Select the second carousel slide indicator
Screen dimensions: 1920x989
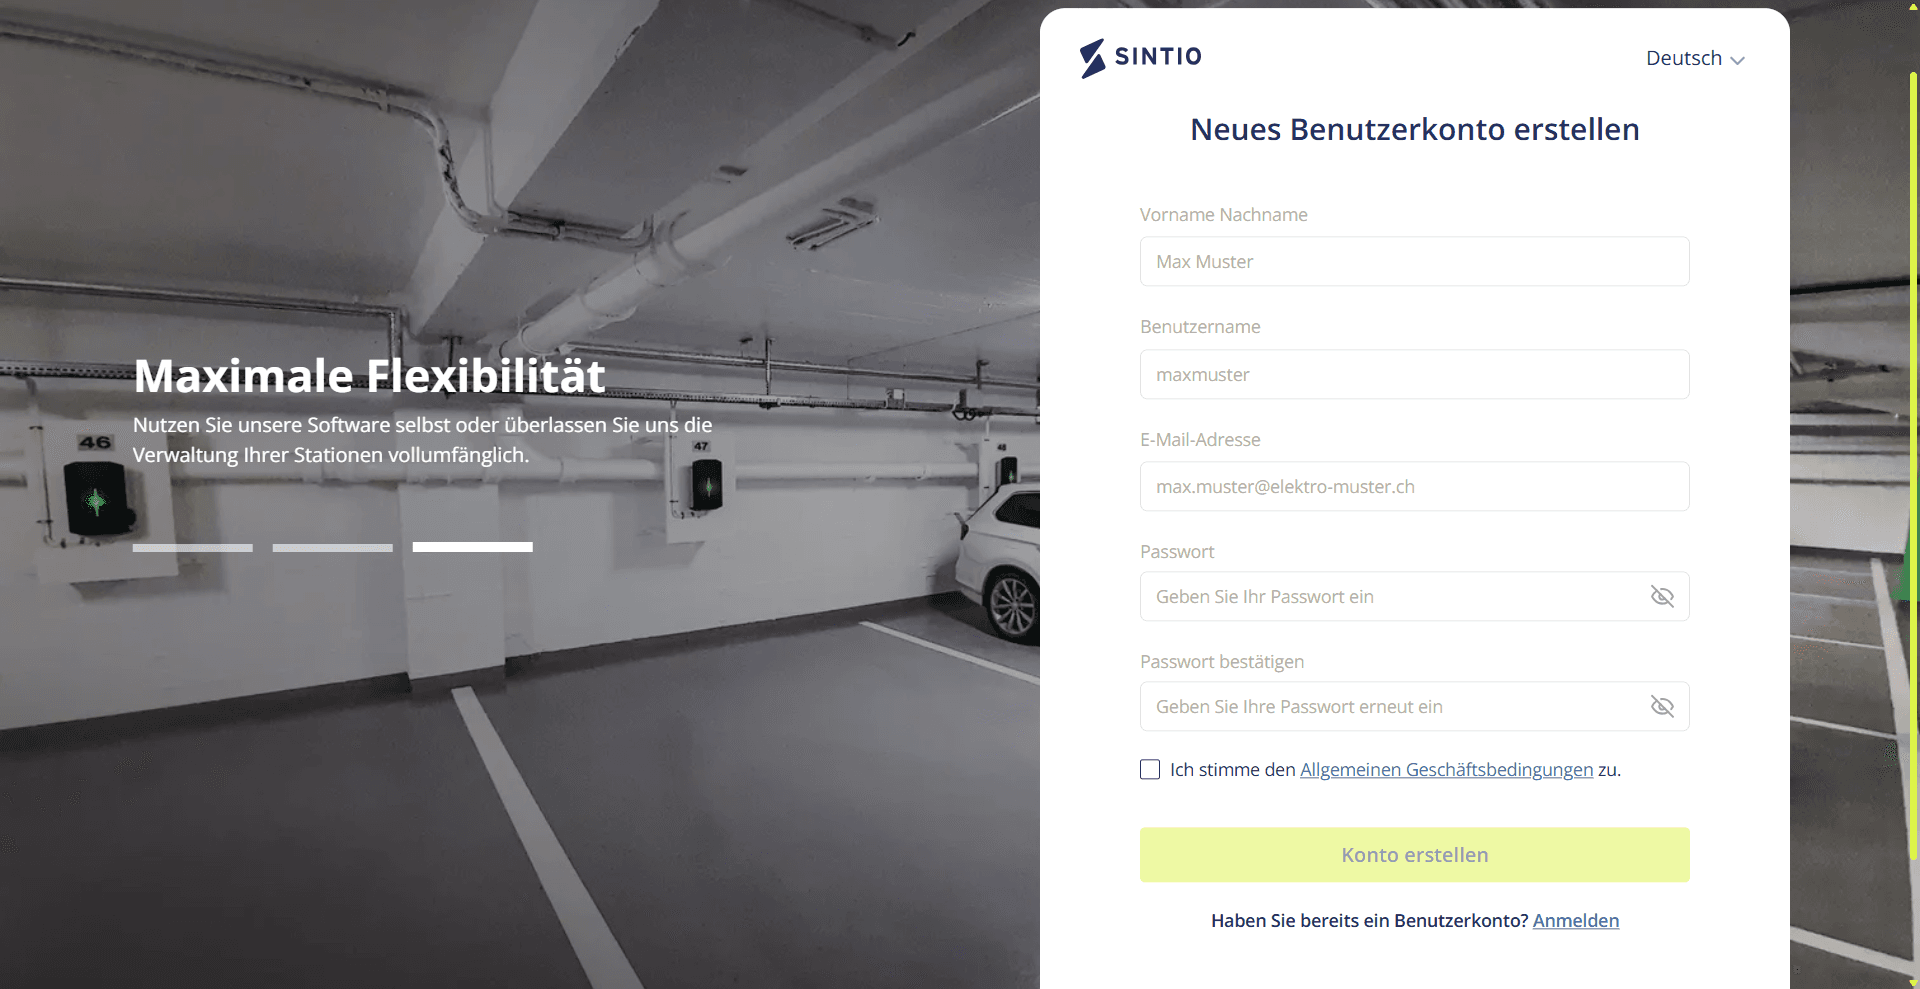click(333, 548)
